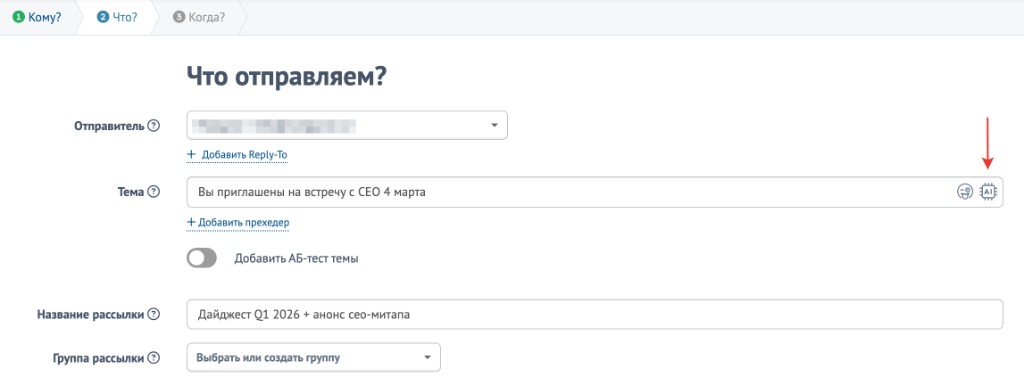
Task: Show help tooltip for Отправитель
Action: (x=153, y=126)
